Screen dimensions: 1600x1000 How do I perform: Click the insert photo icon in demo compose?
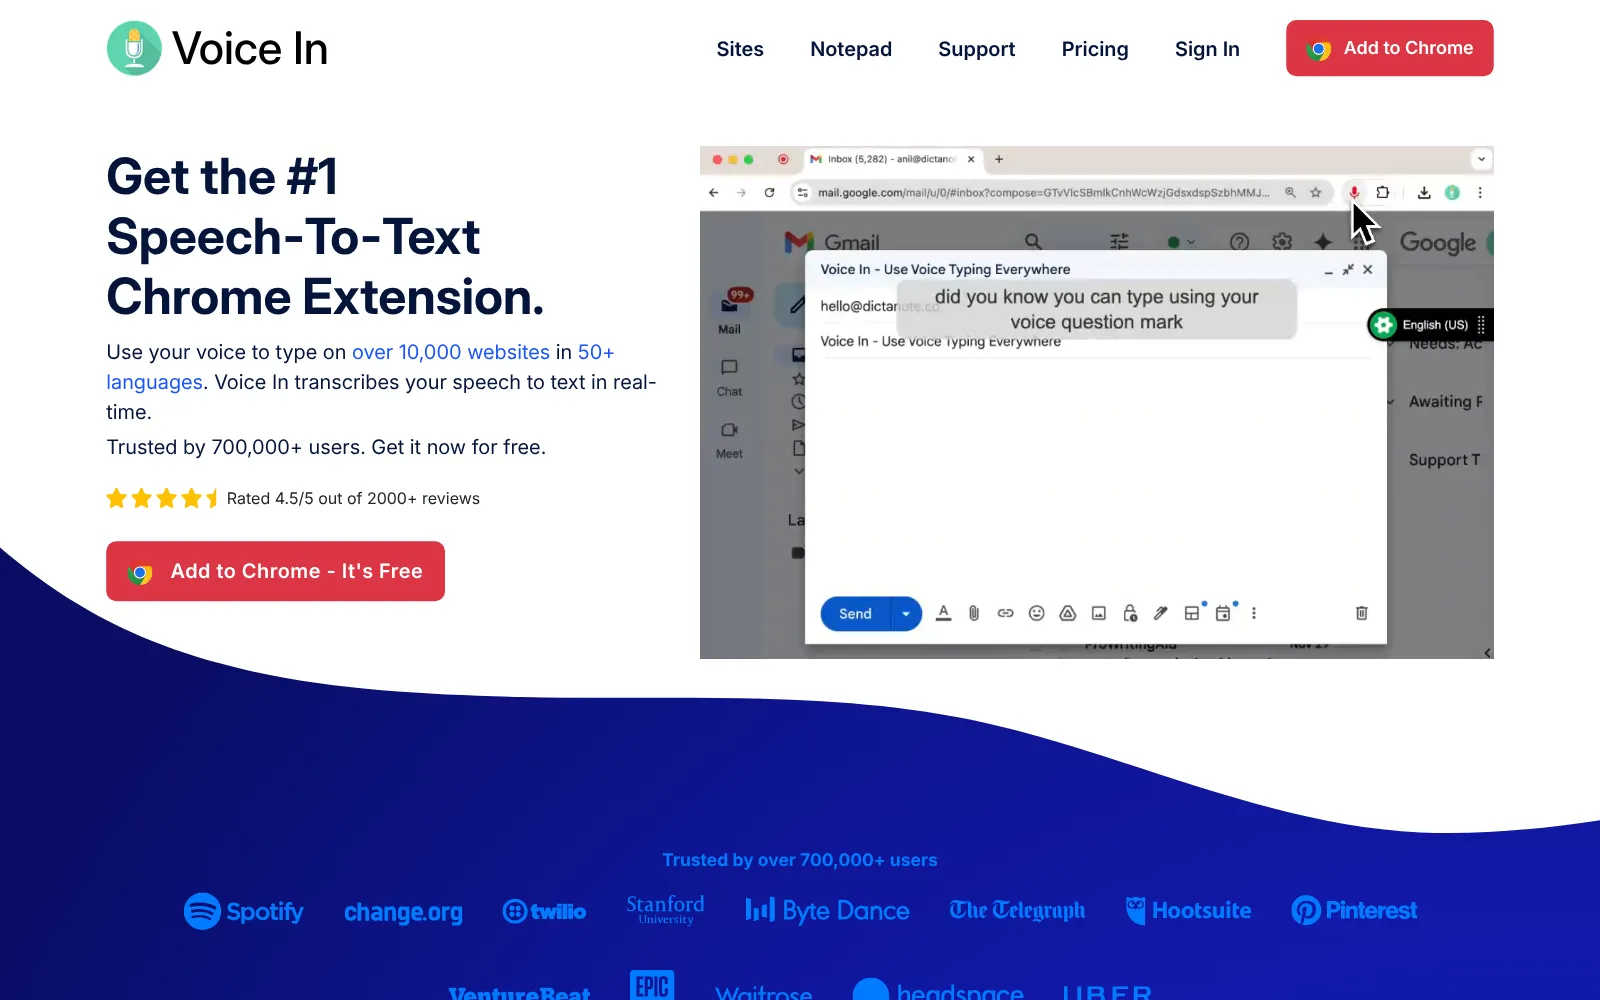point(1099,613)
